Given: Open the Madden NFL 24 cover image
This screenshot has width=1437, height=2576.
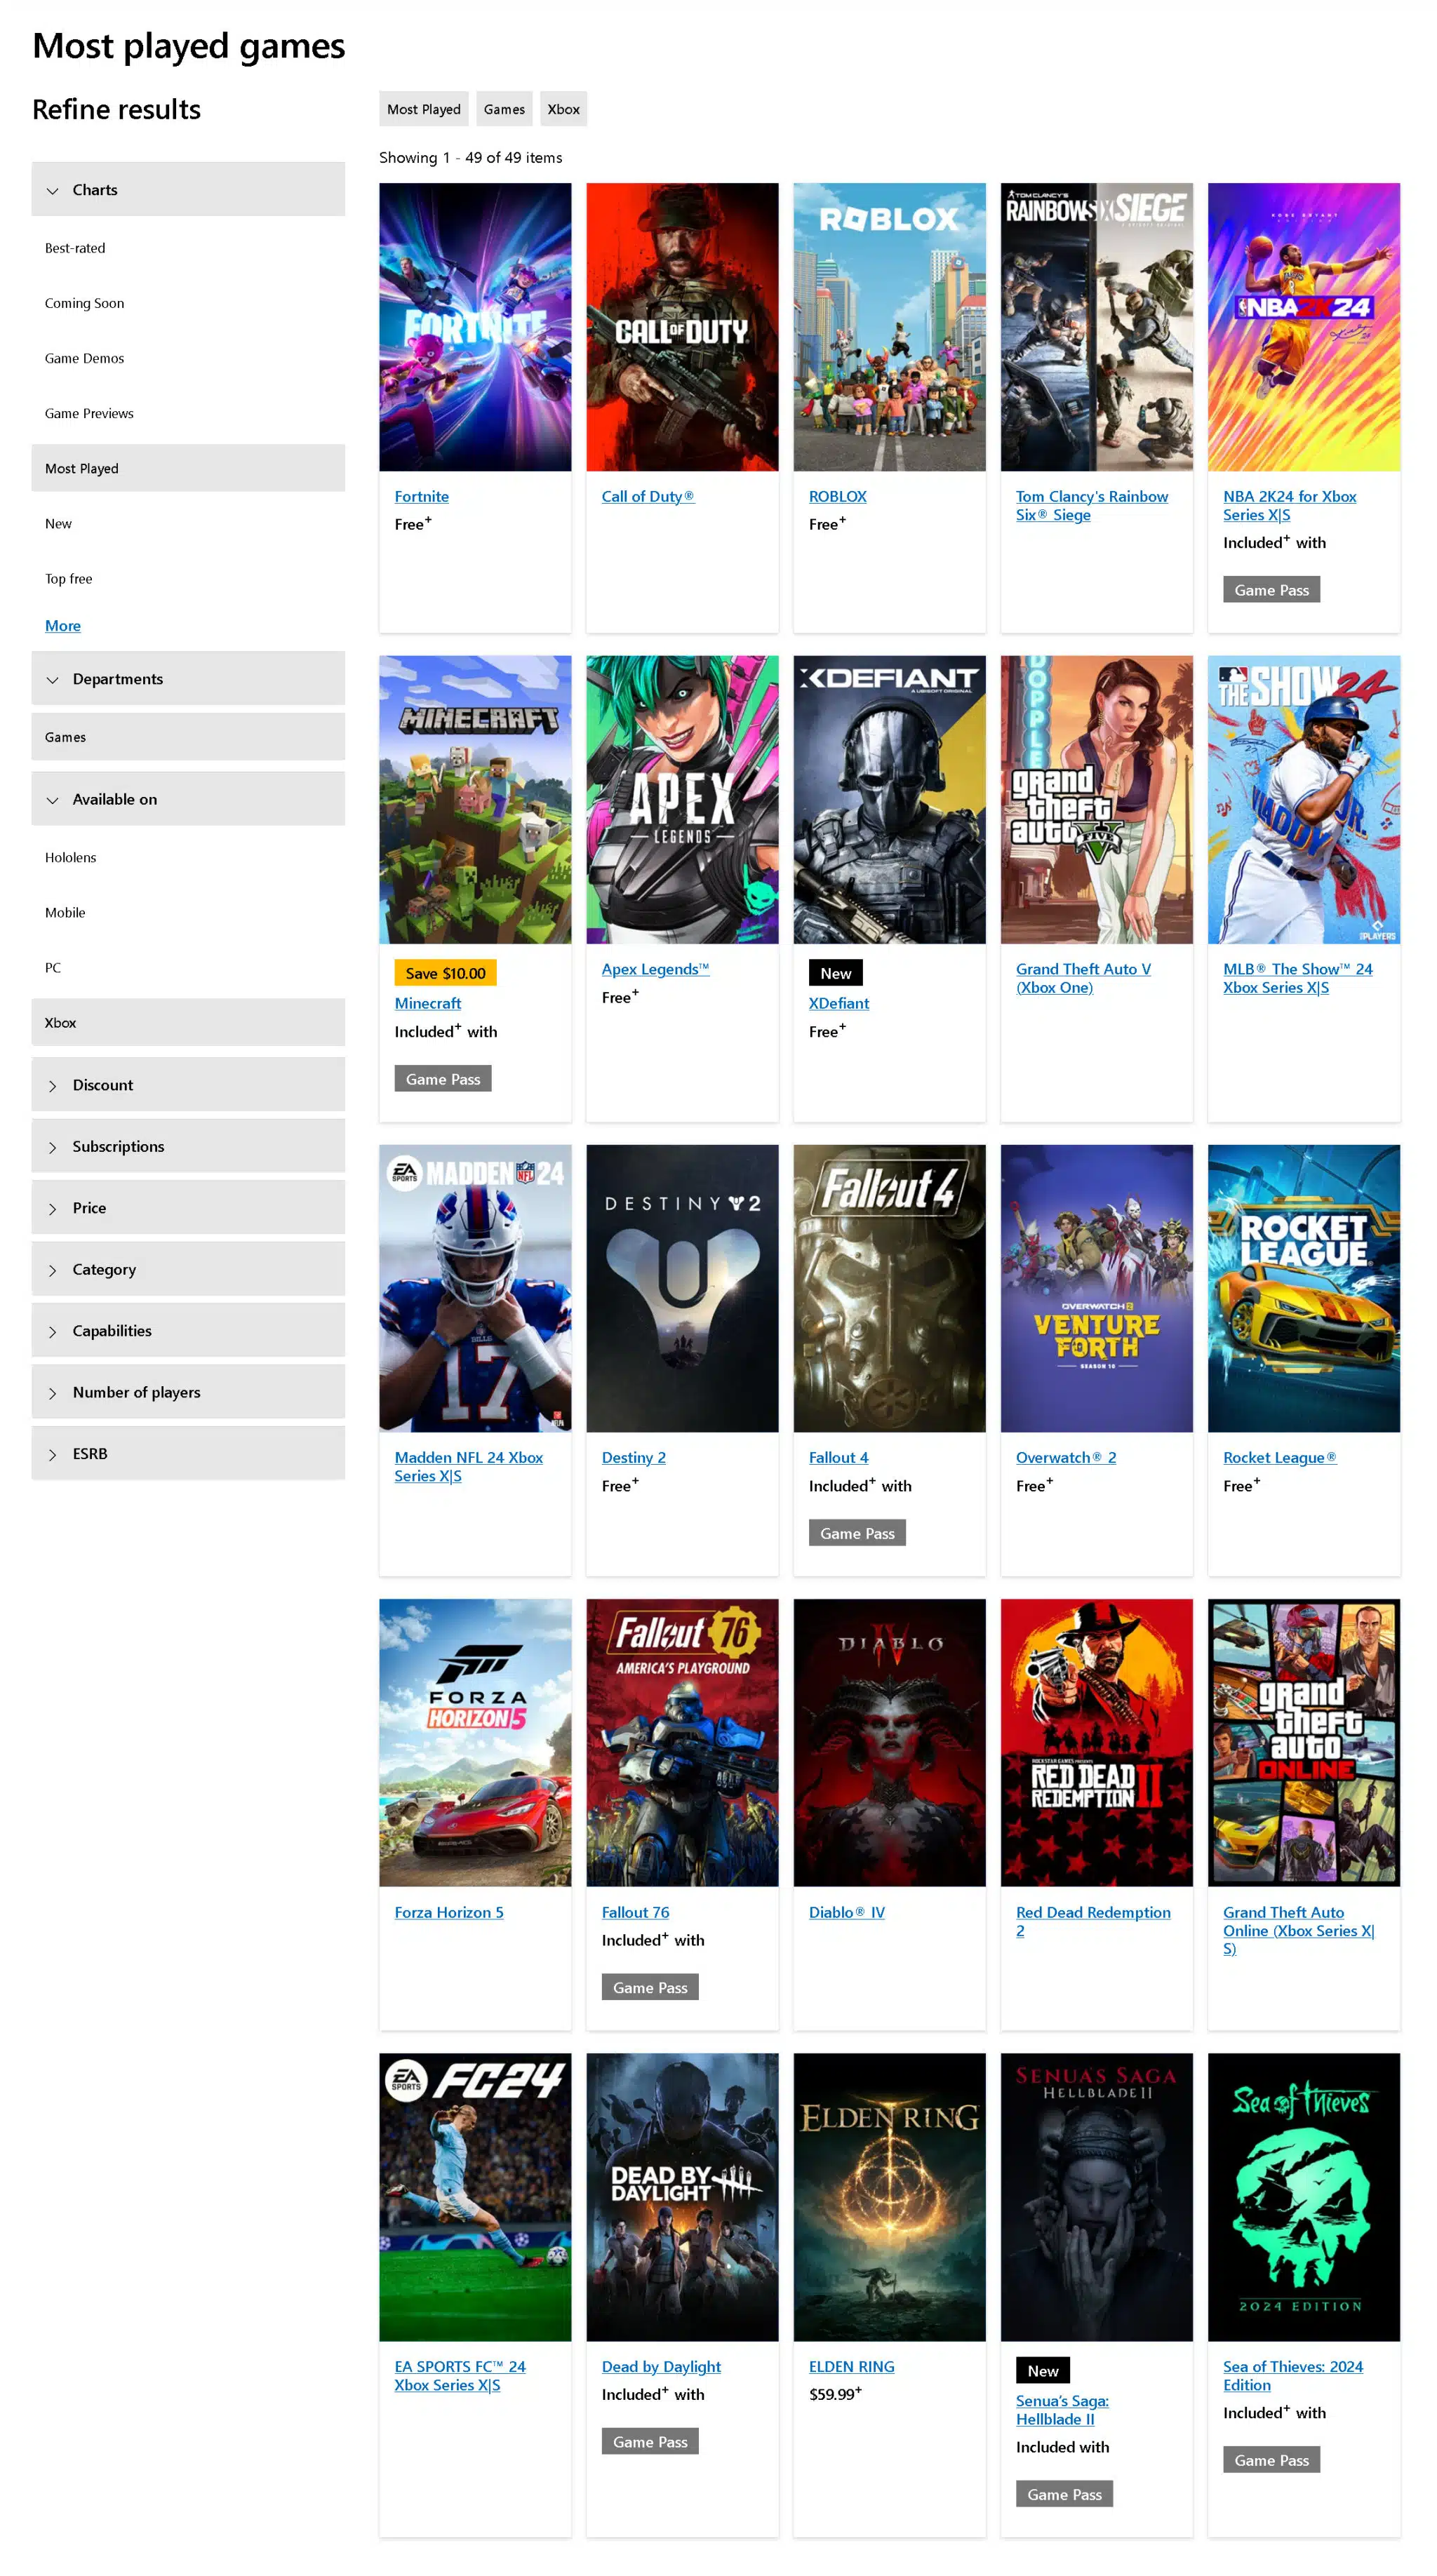Looking at the screenshot, I should [475, 1289].
